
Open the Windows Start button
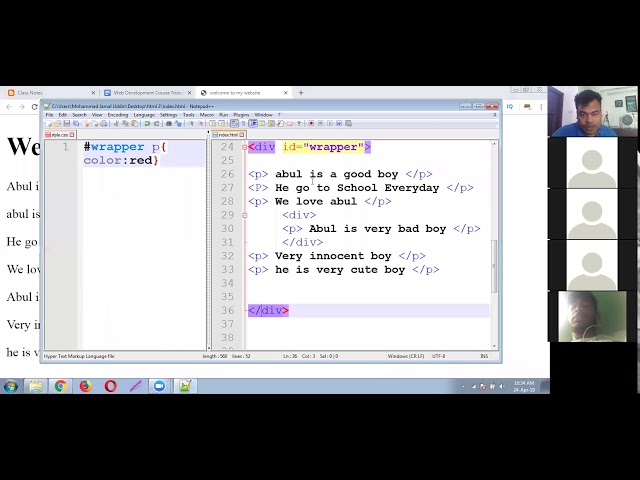coord(11,386)
